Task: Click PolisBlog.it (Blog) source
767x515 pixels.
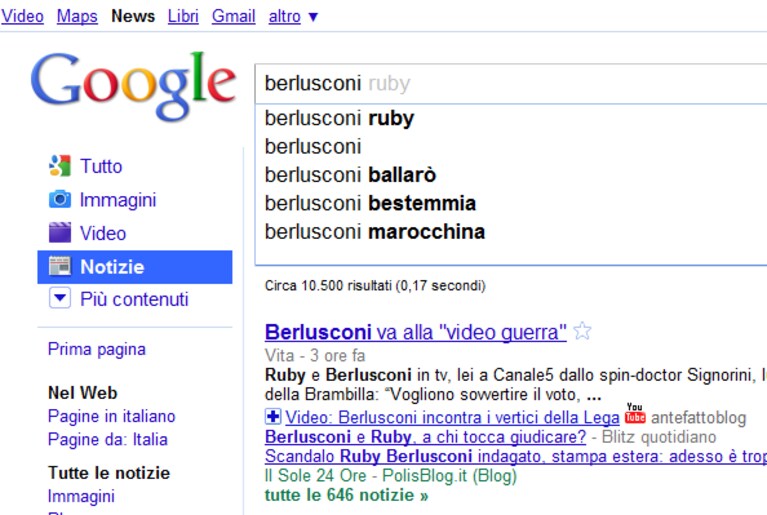Action: 450,475
